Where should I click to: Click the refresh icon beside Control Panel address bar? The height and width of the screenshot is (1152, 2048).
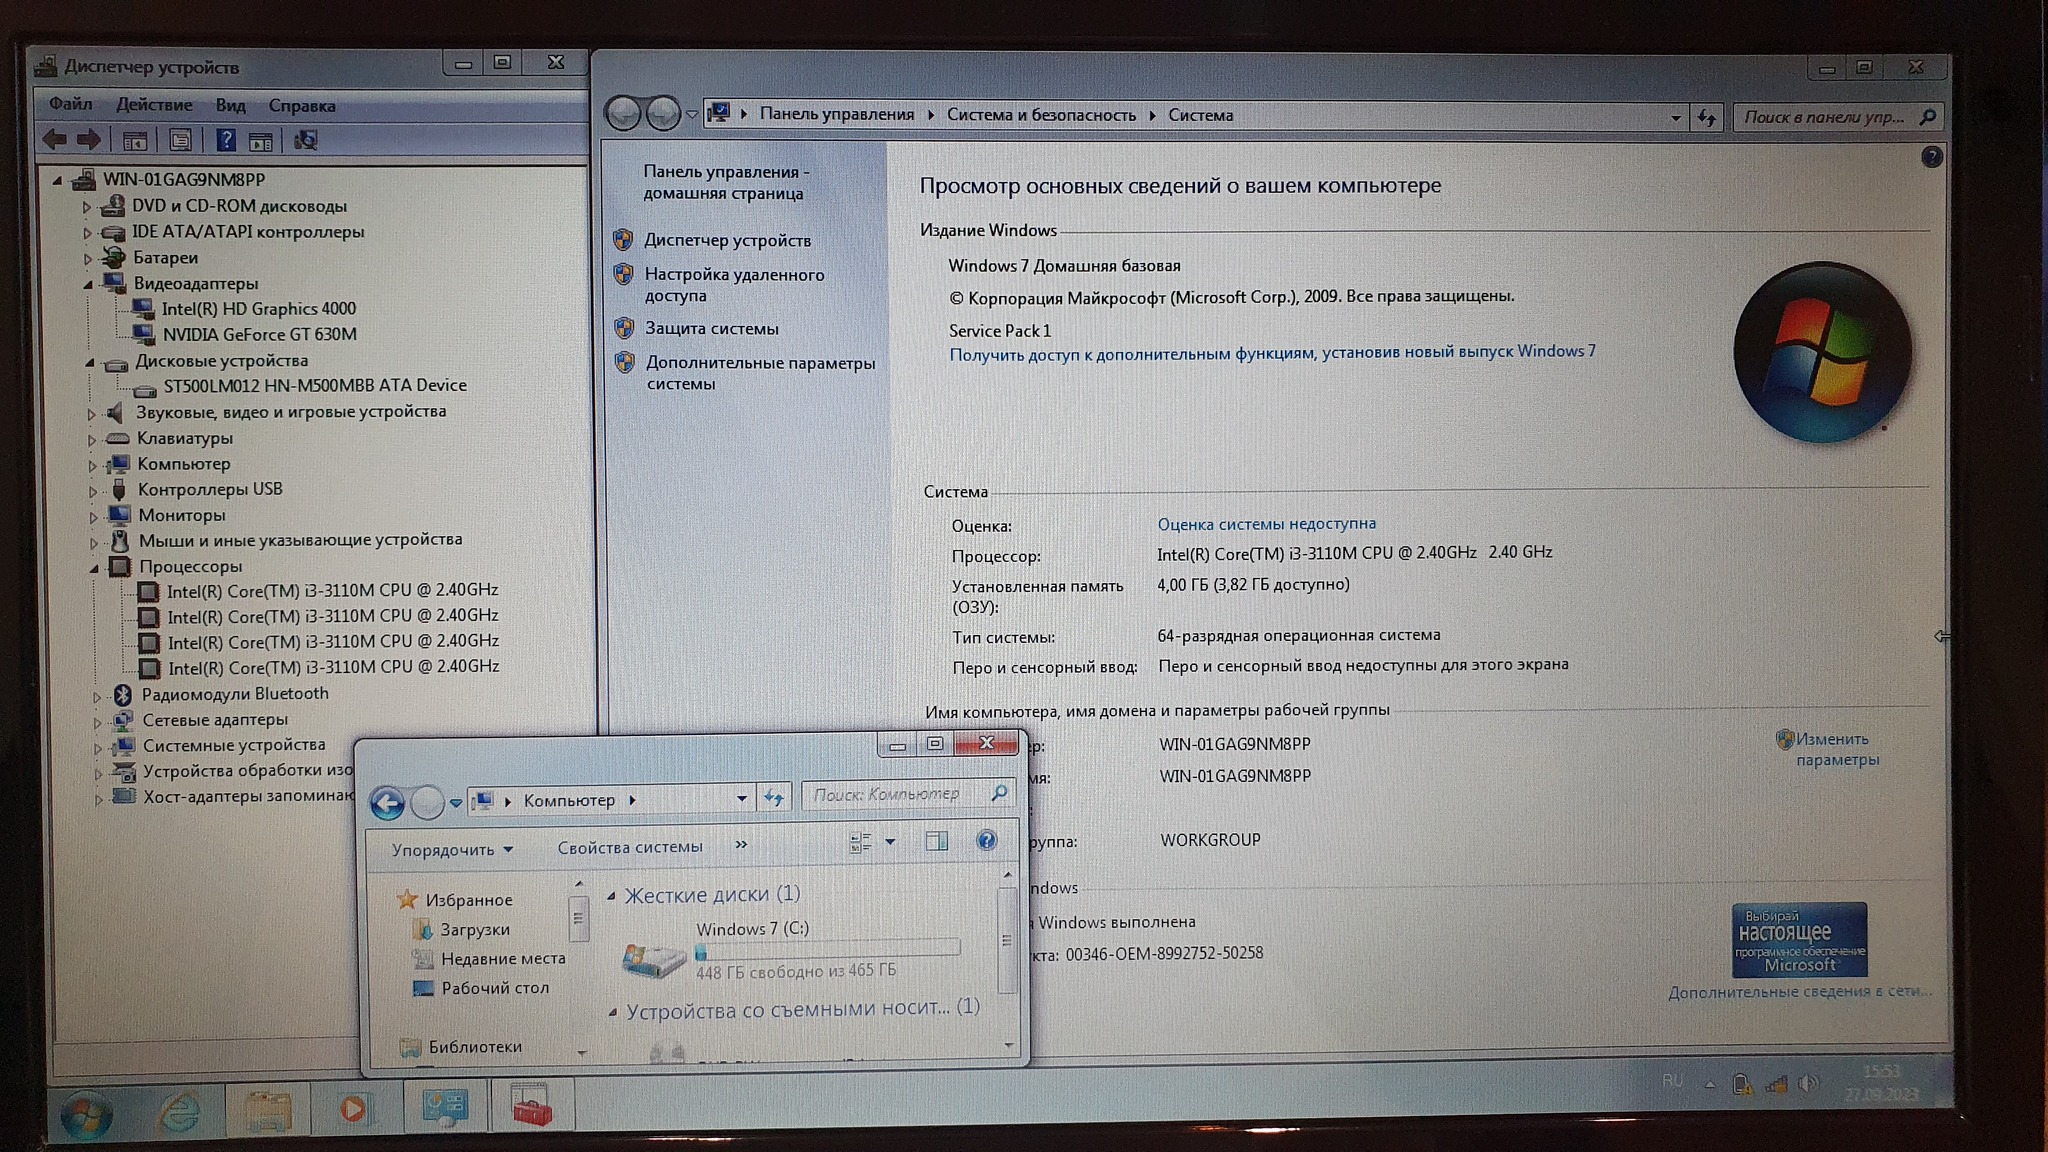click(1707, 118)
